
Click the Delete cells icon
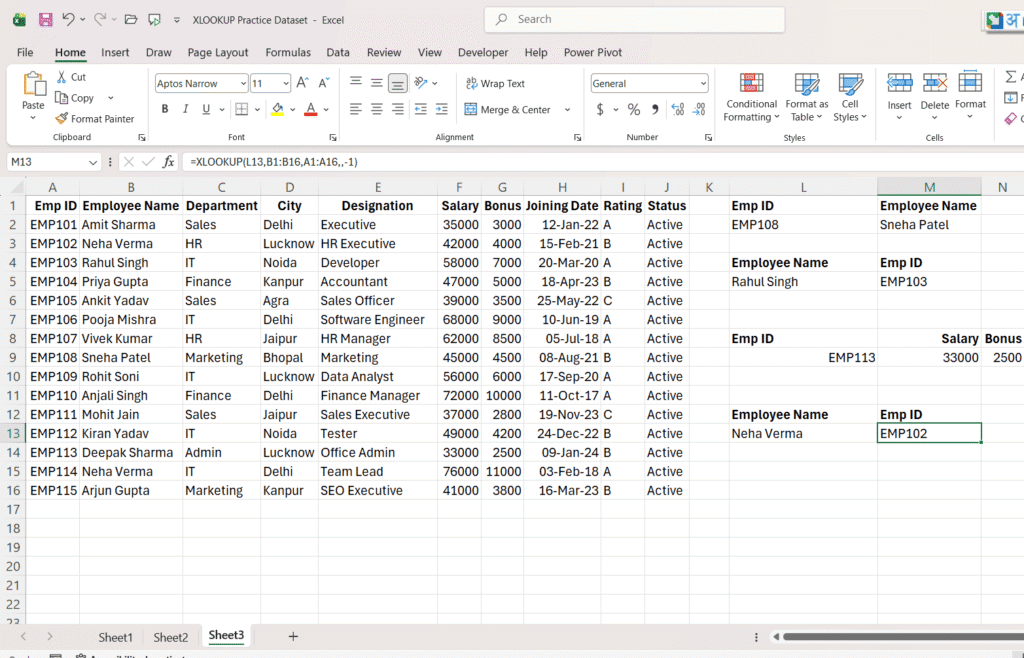(x=935, y=84)
